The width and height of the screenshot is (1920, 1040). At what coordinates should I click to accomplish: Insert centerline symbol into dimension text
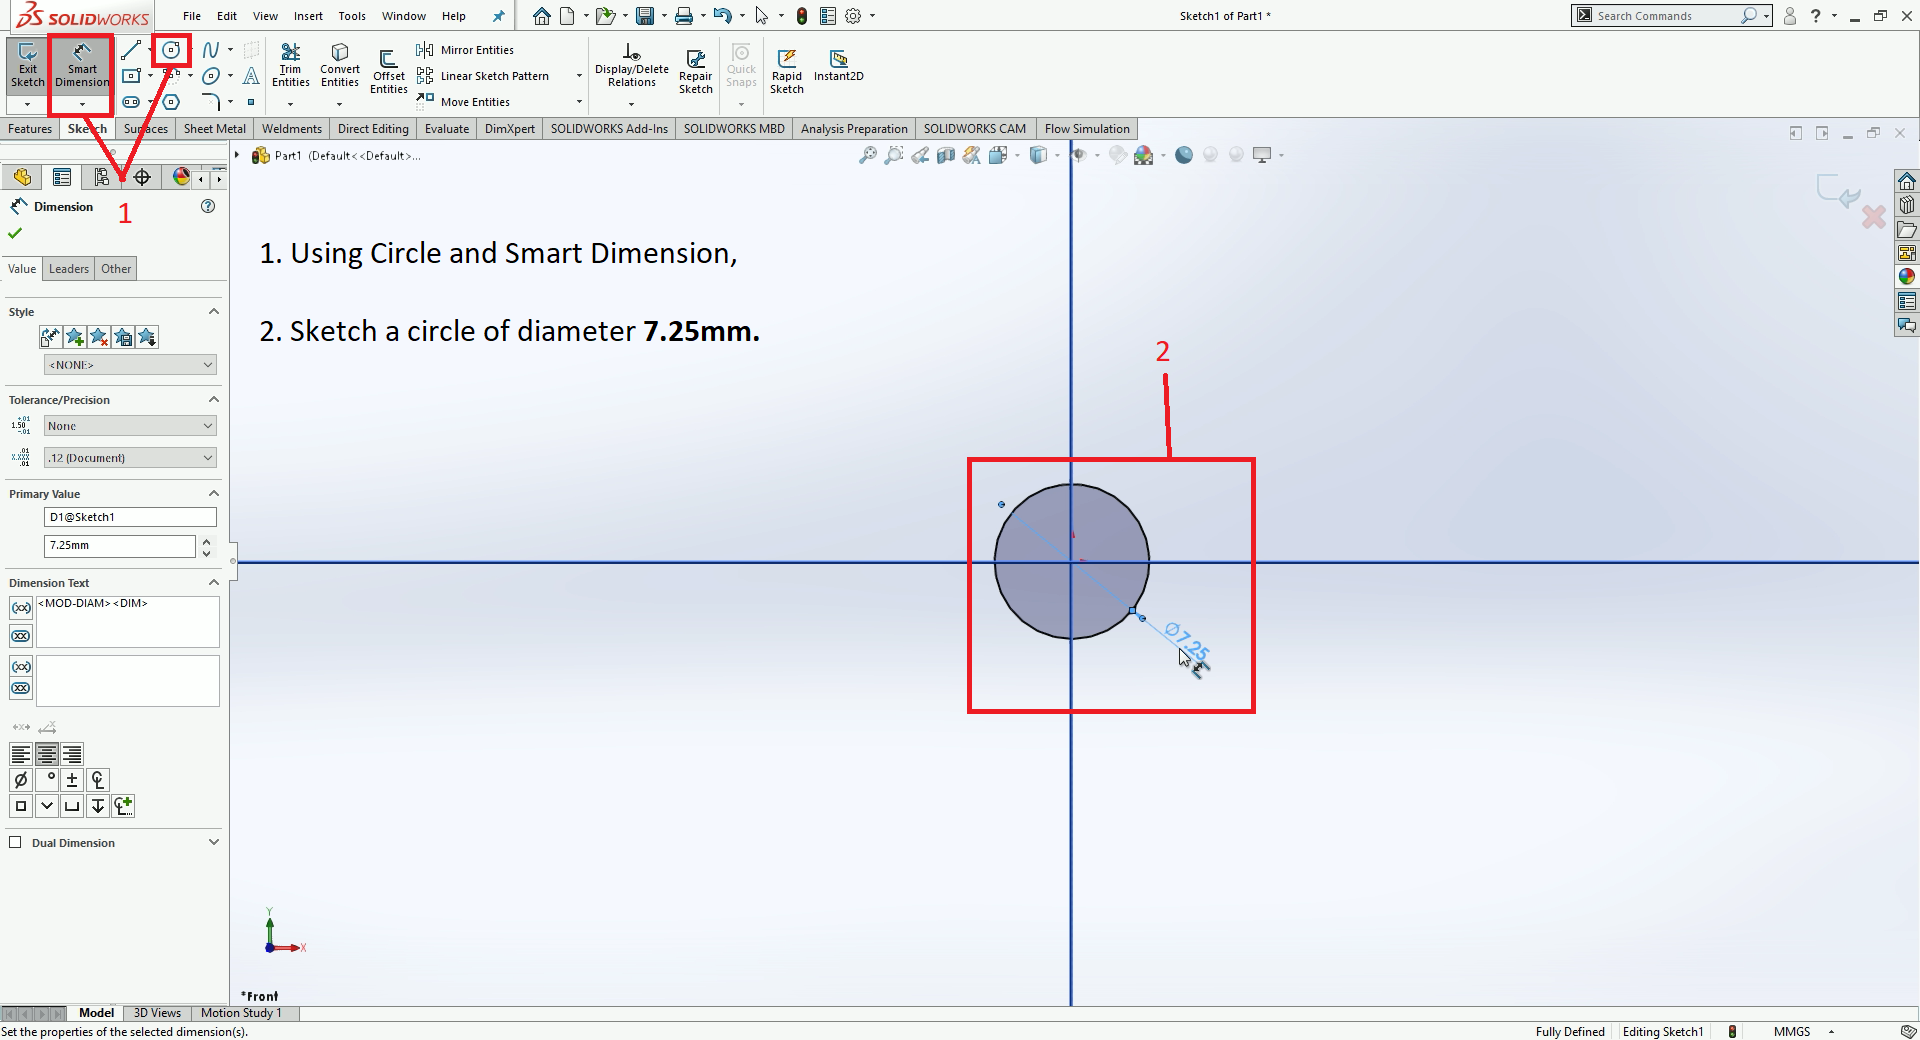click(98, 780)
